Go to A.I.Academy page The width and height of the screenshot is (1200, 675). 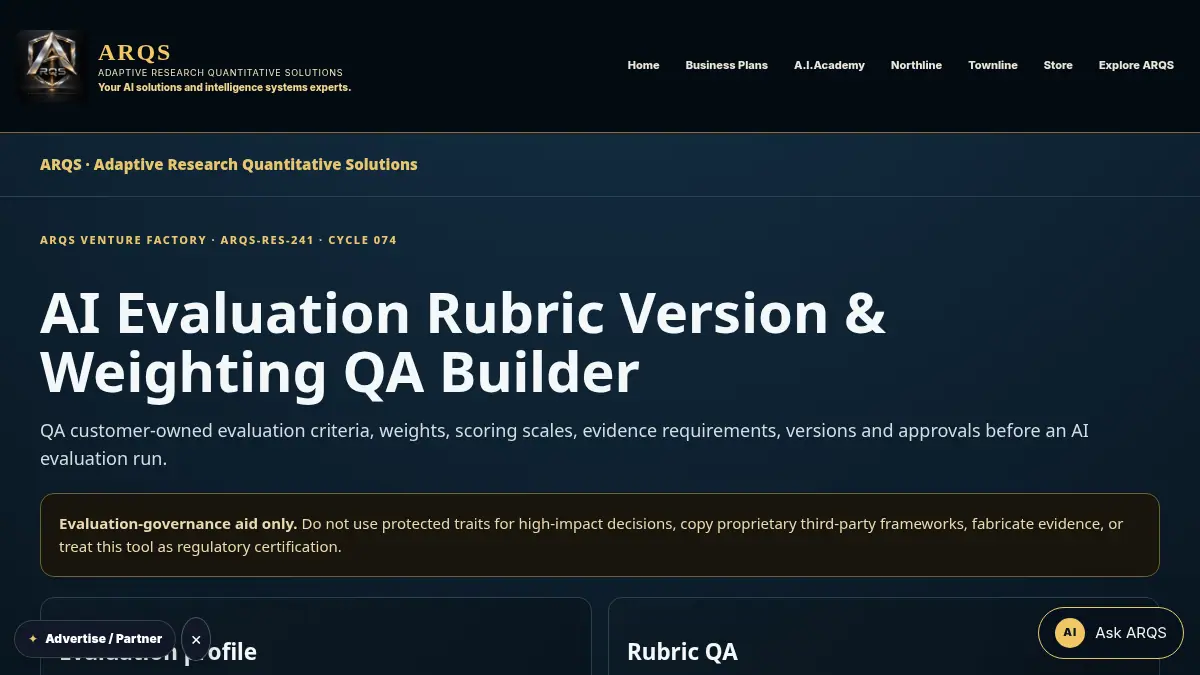pyautogui.click(x=829, y=65)
